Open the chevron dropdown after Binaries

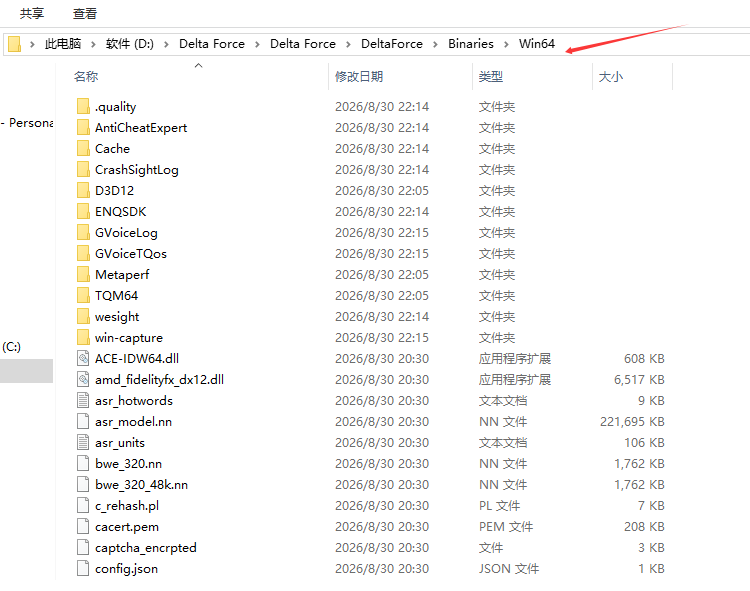point(506,44)
